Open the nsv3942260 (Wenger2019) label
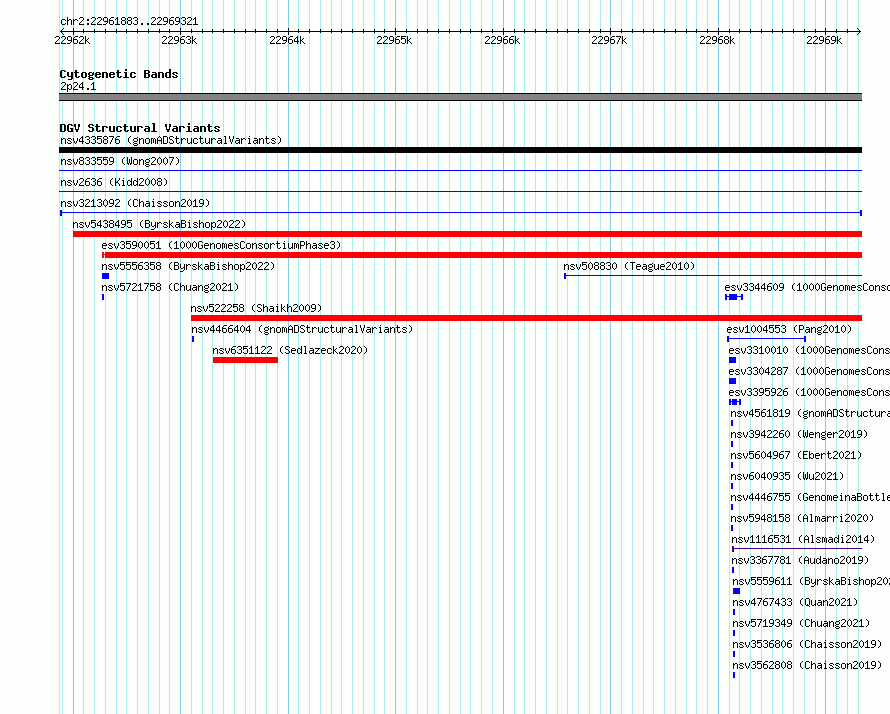This screenshot has height=714, width=890. (799, 434)
